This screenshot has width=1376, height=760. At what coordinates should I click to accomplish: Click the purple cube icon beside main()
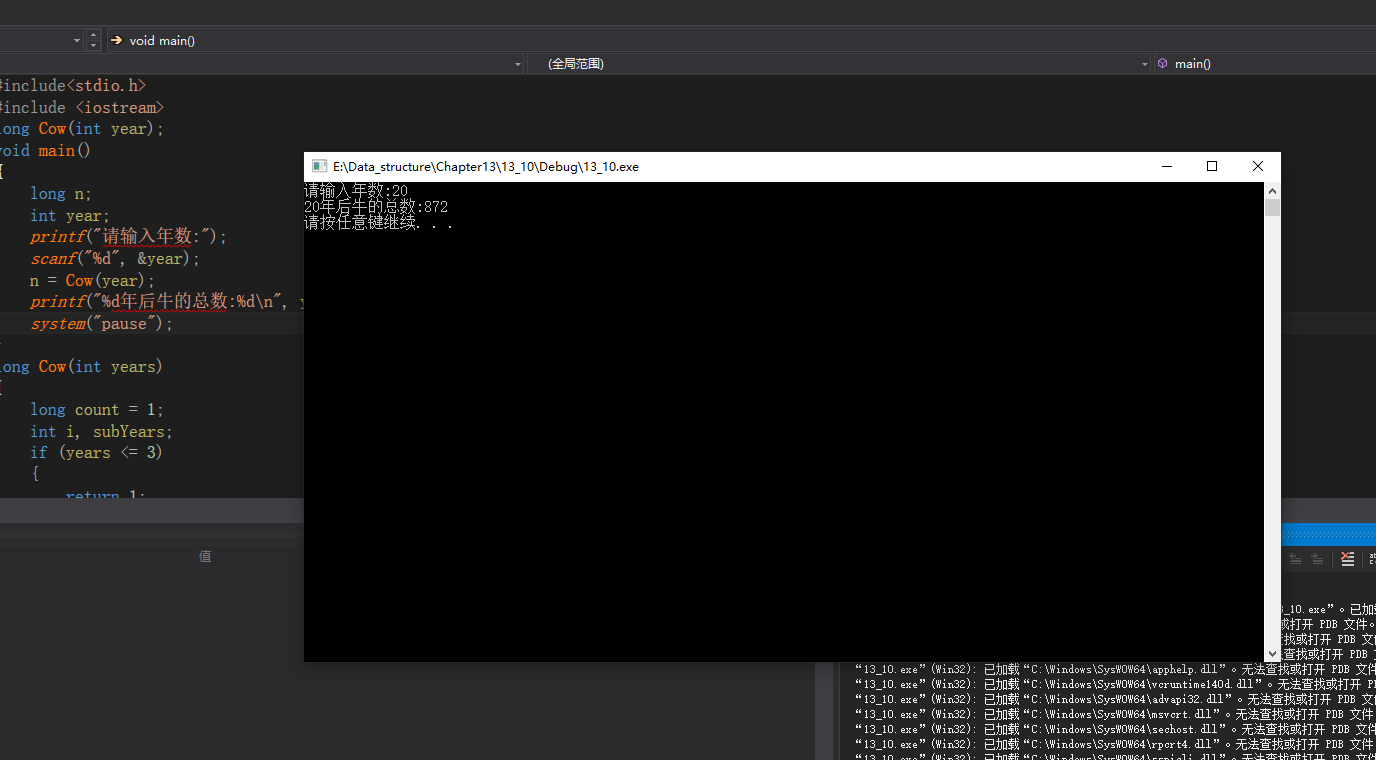(1162, 63)
